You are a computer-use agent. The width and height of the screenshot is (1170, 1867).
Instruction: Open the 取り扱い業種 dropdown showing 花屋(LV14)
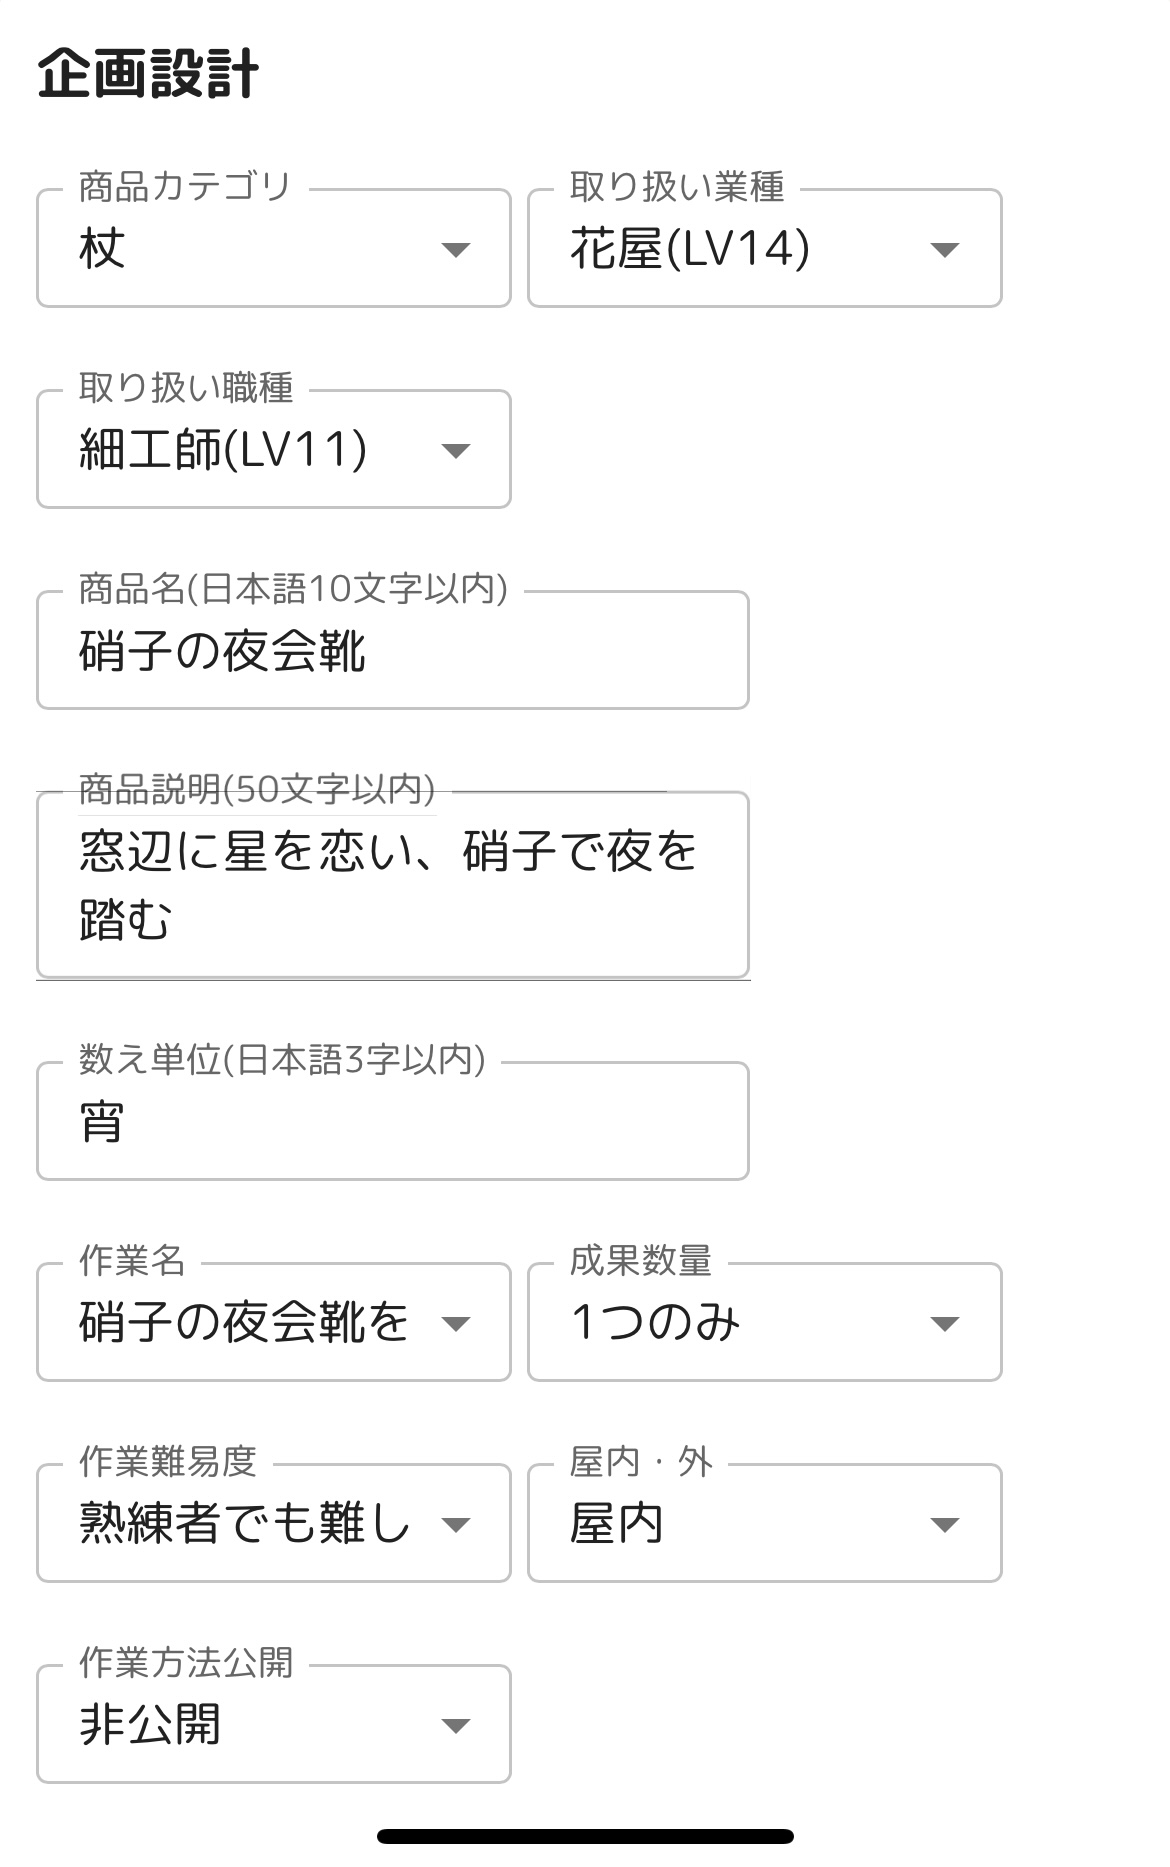coord(740,249)
